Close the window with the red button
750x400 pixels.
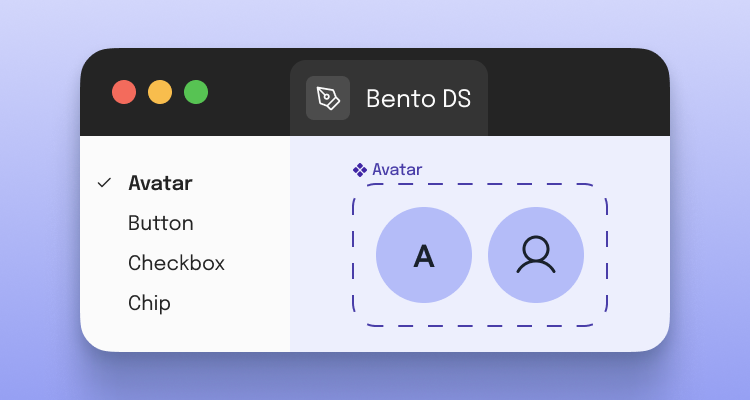[124, 92]
